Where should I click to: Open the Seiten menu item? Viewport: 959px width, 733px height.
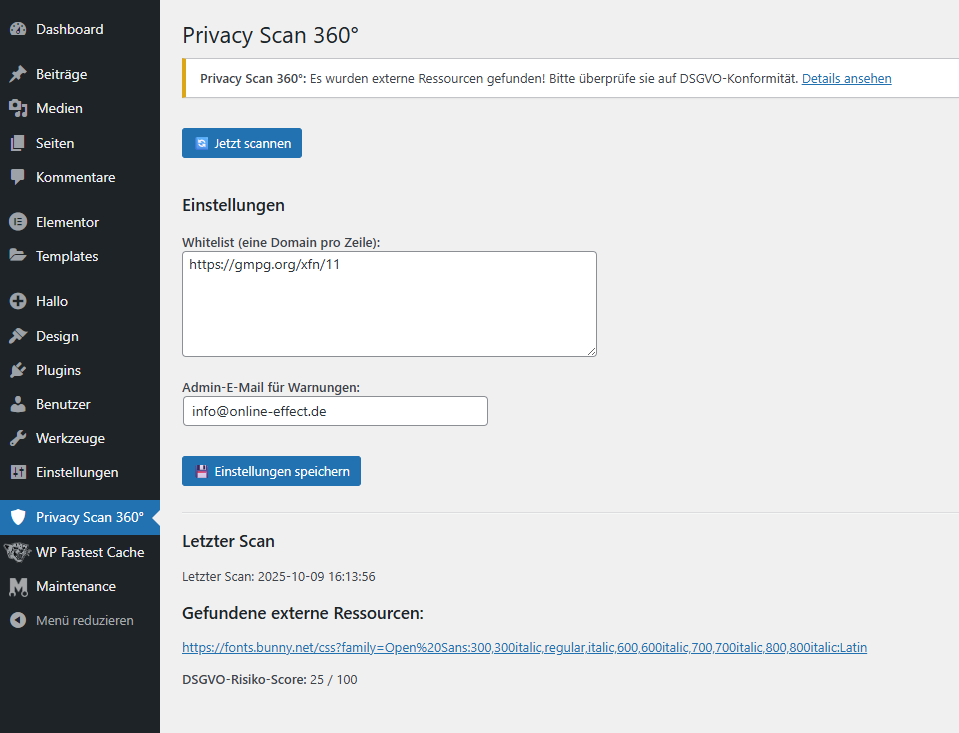point(55,143)
